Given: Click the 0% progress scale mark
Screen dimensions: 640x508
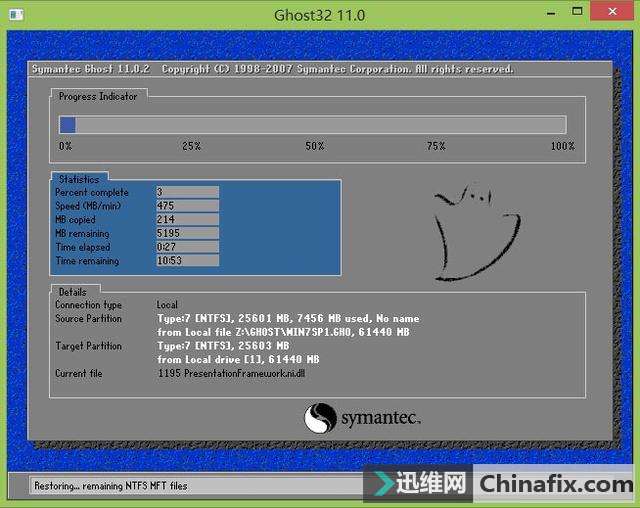Looking at the screenshot, I should tap(65, 146).
